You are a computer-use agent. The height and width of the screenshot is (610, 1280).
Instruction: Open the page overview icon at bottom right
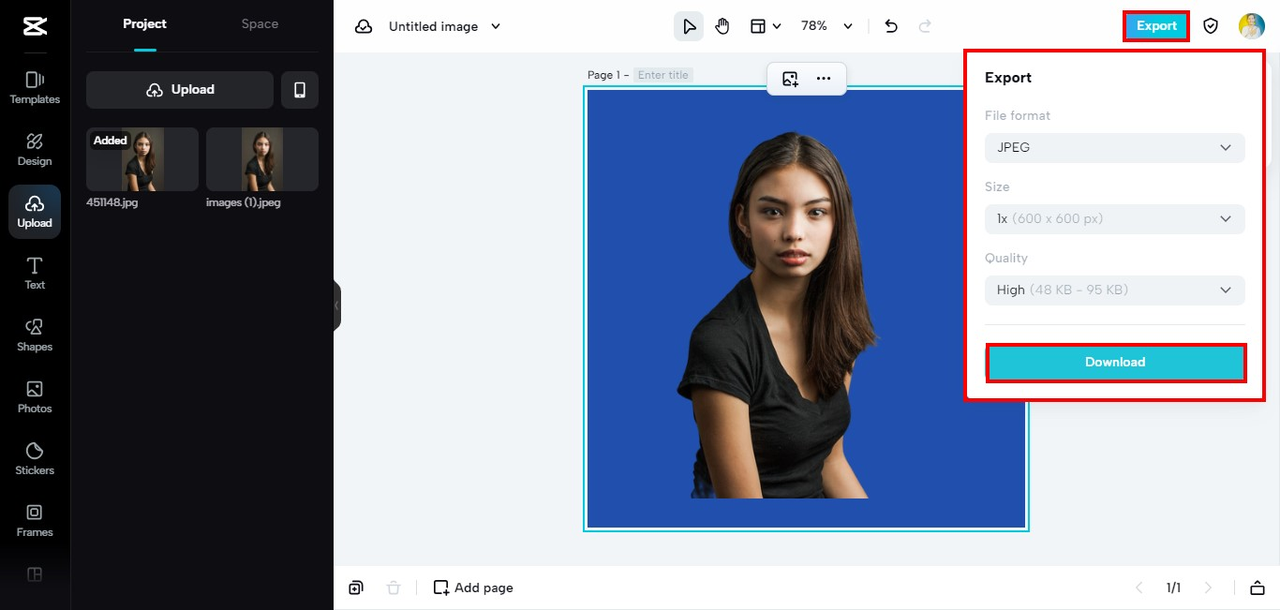coord(1257,588)
